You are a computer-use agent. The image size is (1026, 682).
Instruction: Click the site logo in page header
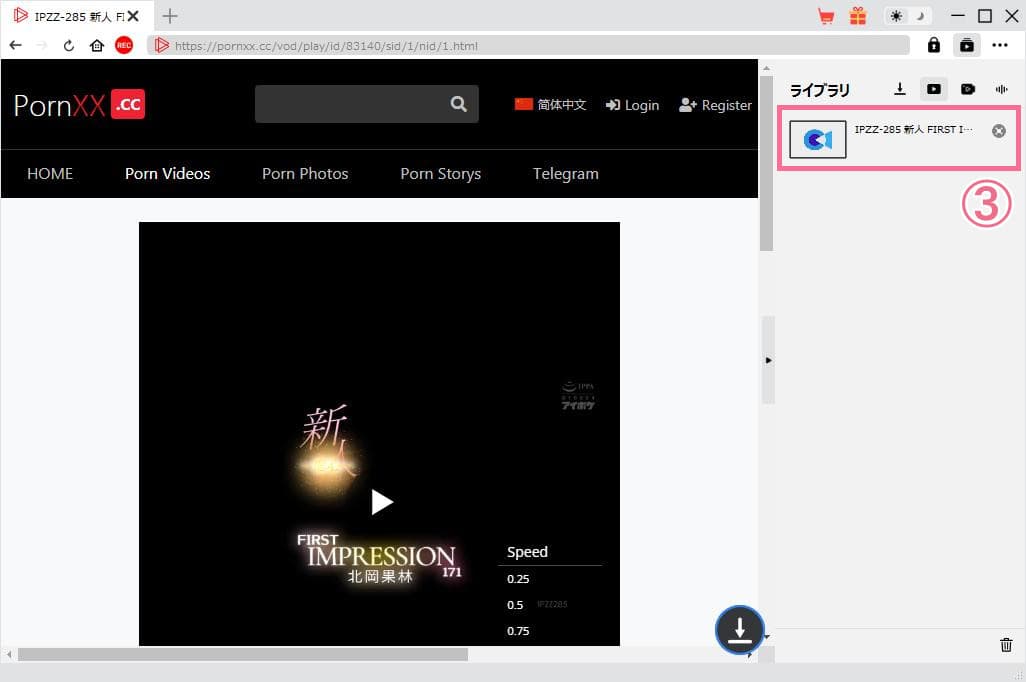[x=79, y=105]
